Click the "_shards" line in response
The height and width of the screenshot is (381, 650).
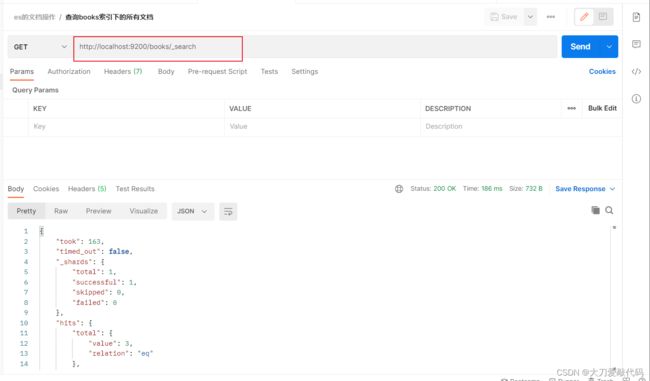point(80,262)
